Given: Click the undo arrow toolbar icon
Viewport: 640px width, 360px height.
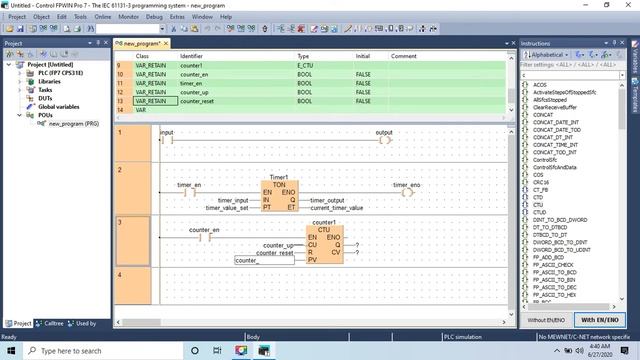Looking at the screenshot, I should point(207,29).
